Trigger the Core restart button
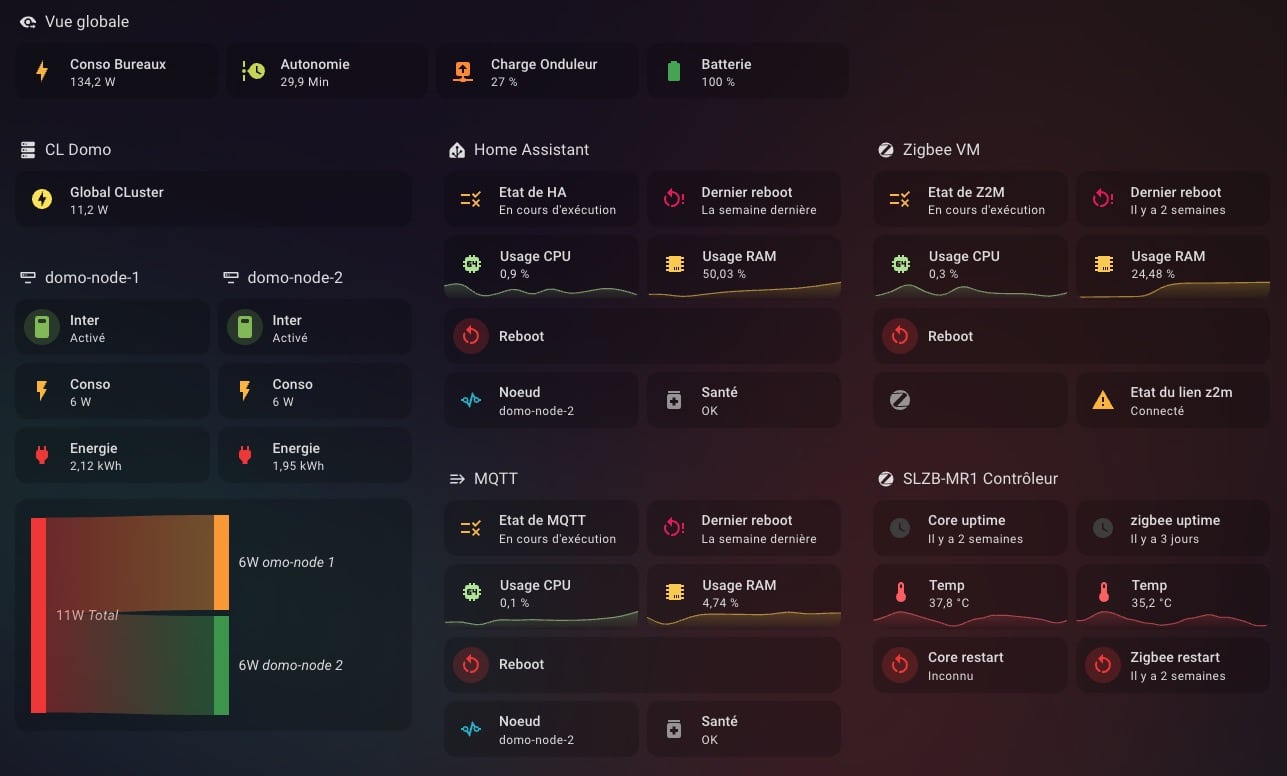 (x=900, y=665)
